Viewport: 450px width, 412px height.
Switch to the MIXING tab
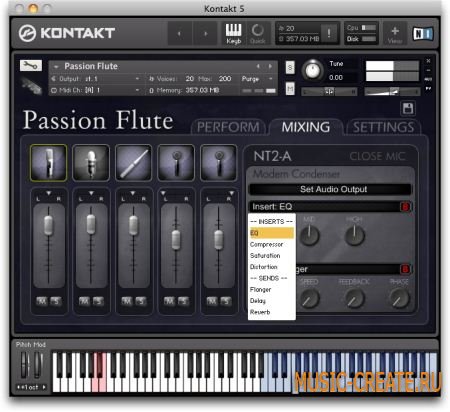pos(306,127)
